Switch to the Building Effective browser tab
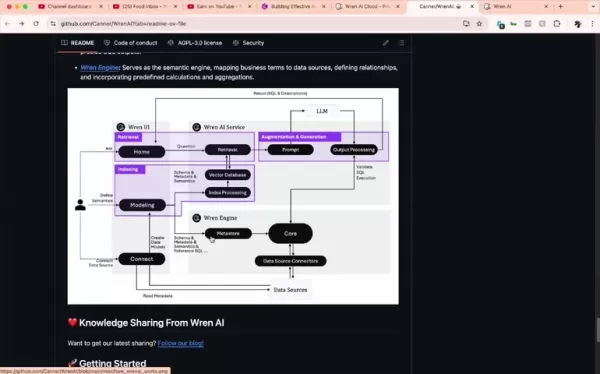Screen dimensions: 600x374 tap(293, 7)
